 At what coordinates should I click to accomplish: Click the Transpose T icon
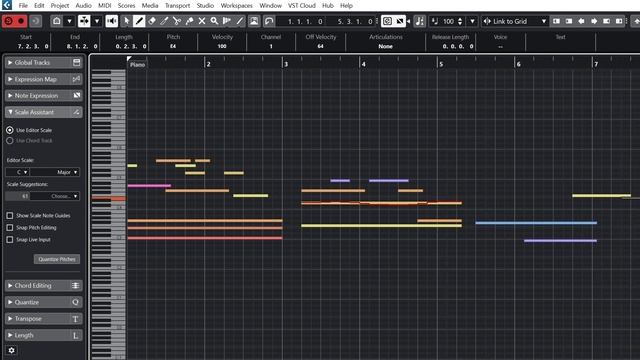[76, 319]
